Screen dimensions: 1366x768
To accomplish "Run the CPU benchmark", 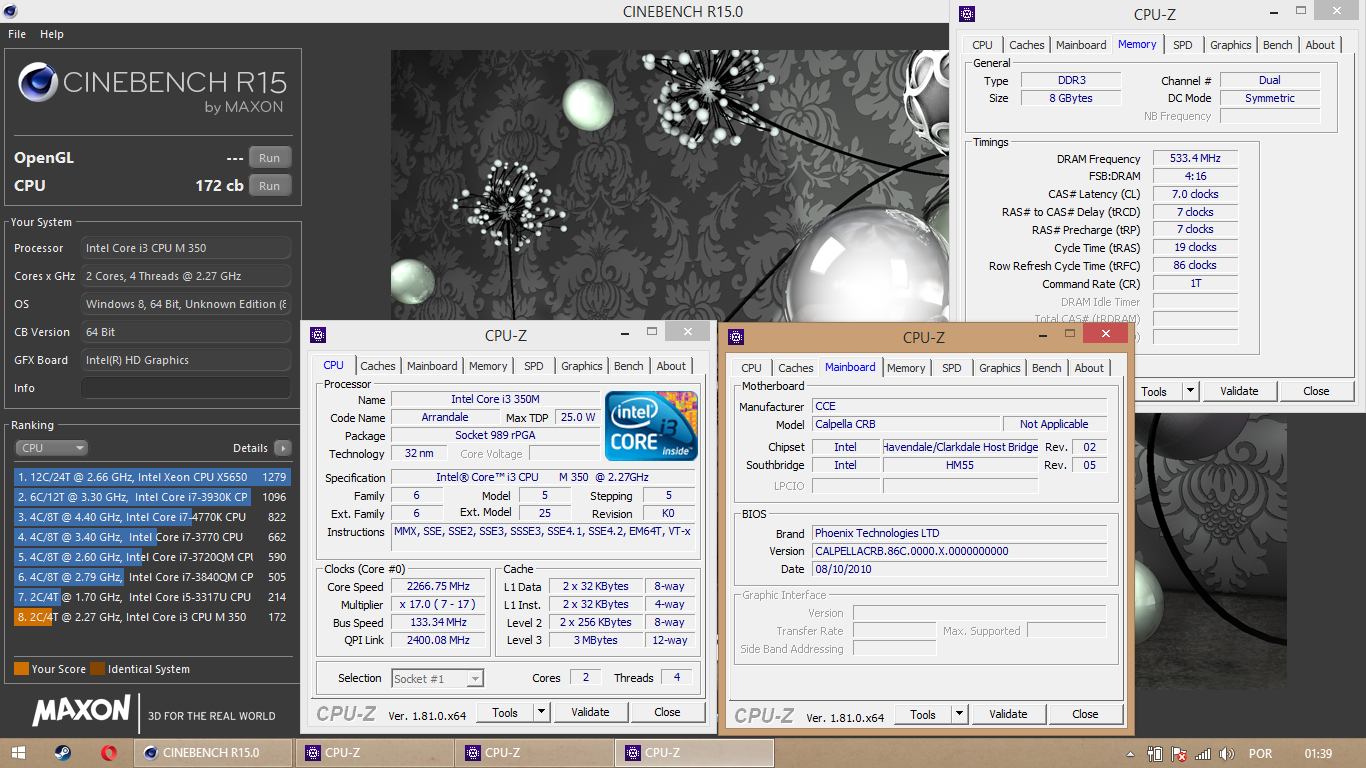I will (x=270, y=186).
